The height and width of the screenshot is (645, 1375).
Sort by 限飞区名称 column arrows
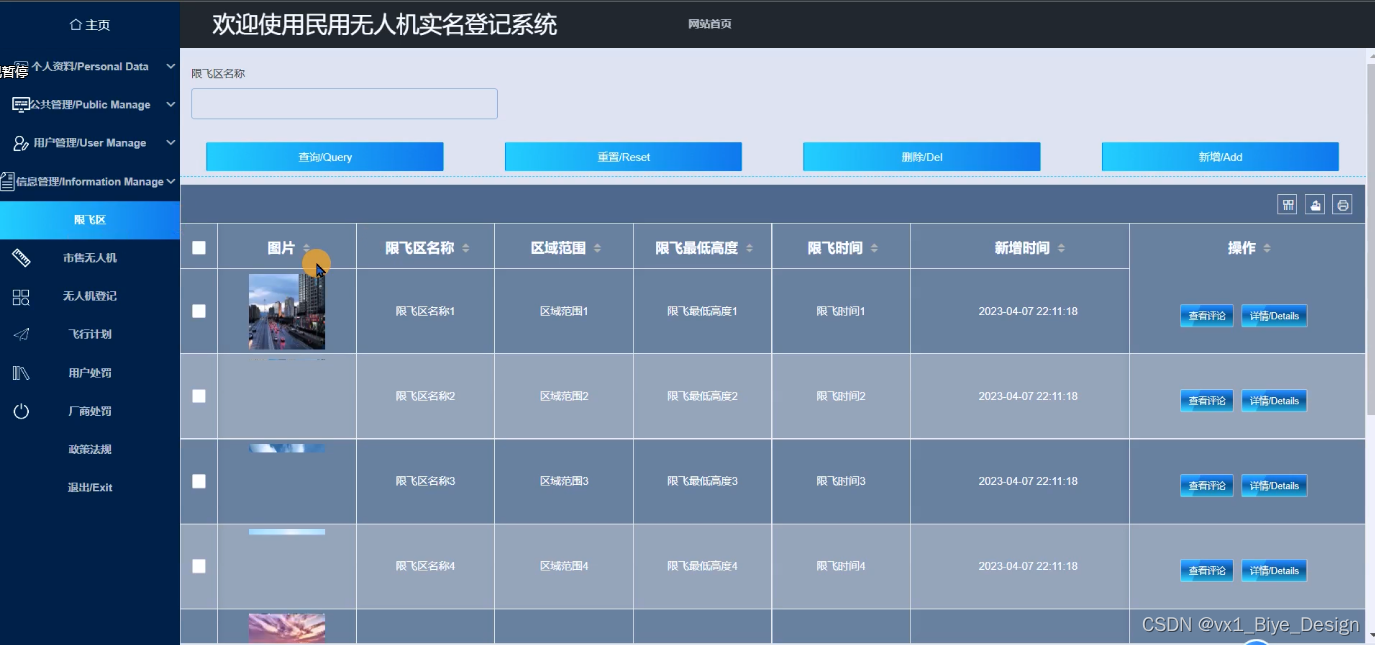coord(465,248)
